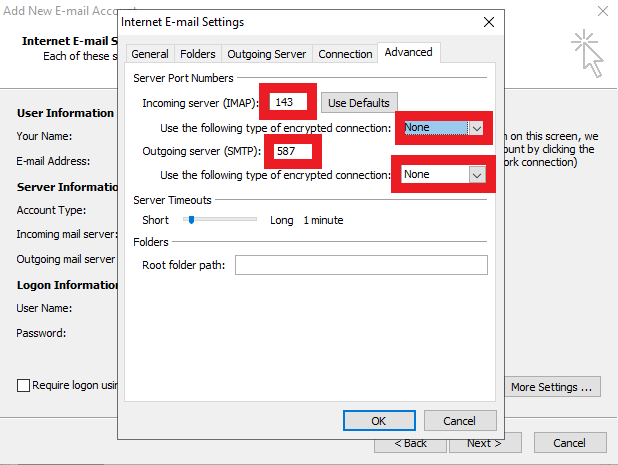Screen dimensions: 618x465
Task: Cancel the Internet E-mail Settings dialog
Action: click(459, 421)
